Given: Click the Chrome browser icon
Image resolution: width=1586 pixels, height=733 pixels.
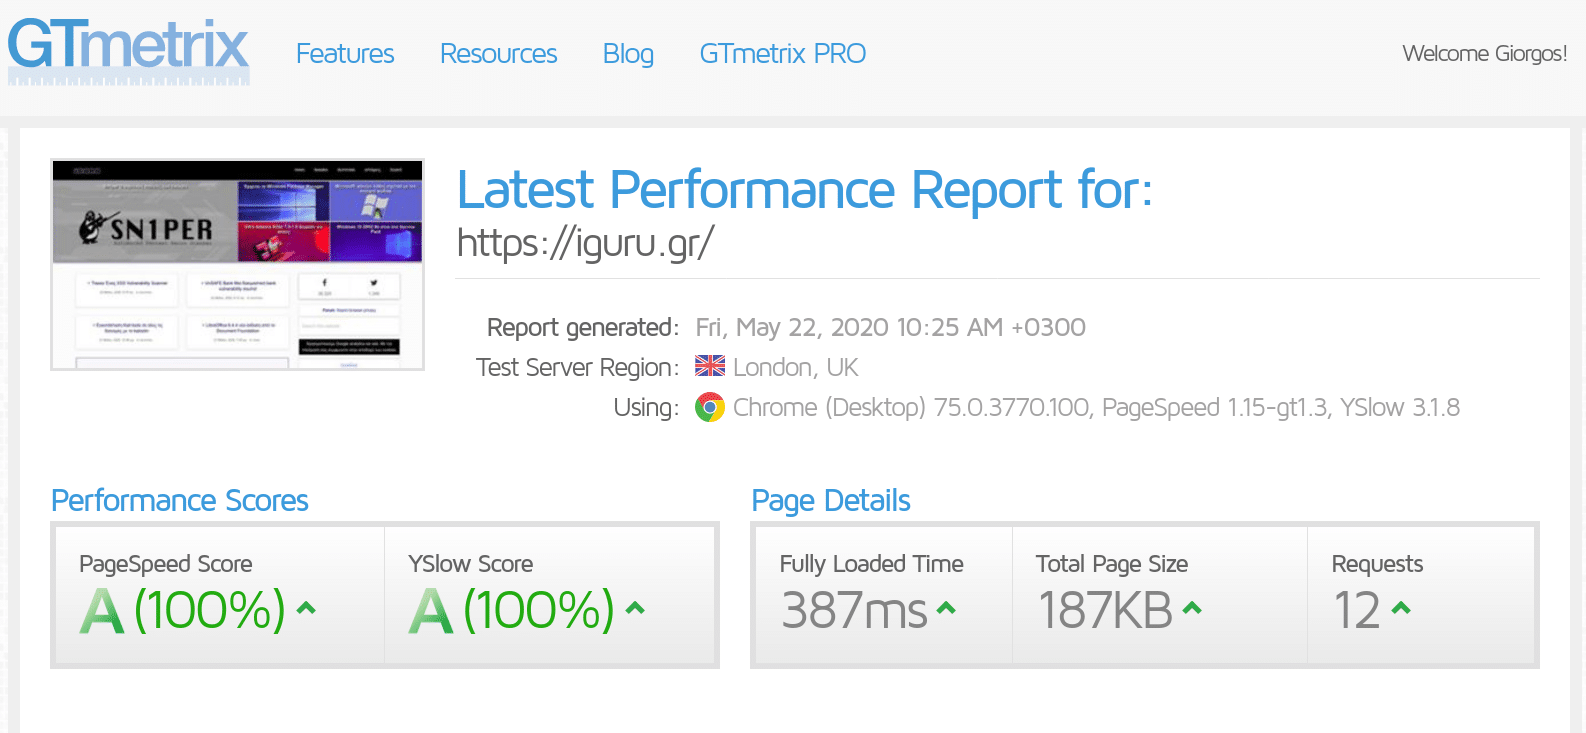Looking at the screenshot, I should [710, 407].
